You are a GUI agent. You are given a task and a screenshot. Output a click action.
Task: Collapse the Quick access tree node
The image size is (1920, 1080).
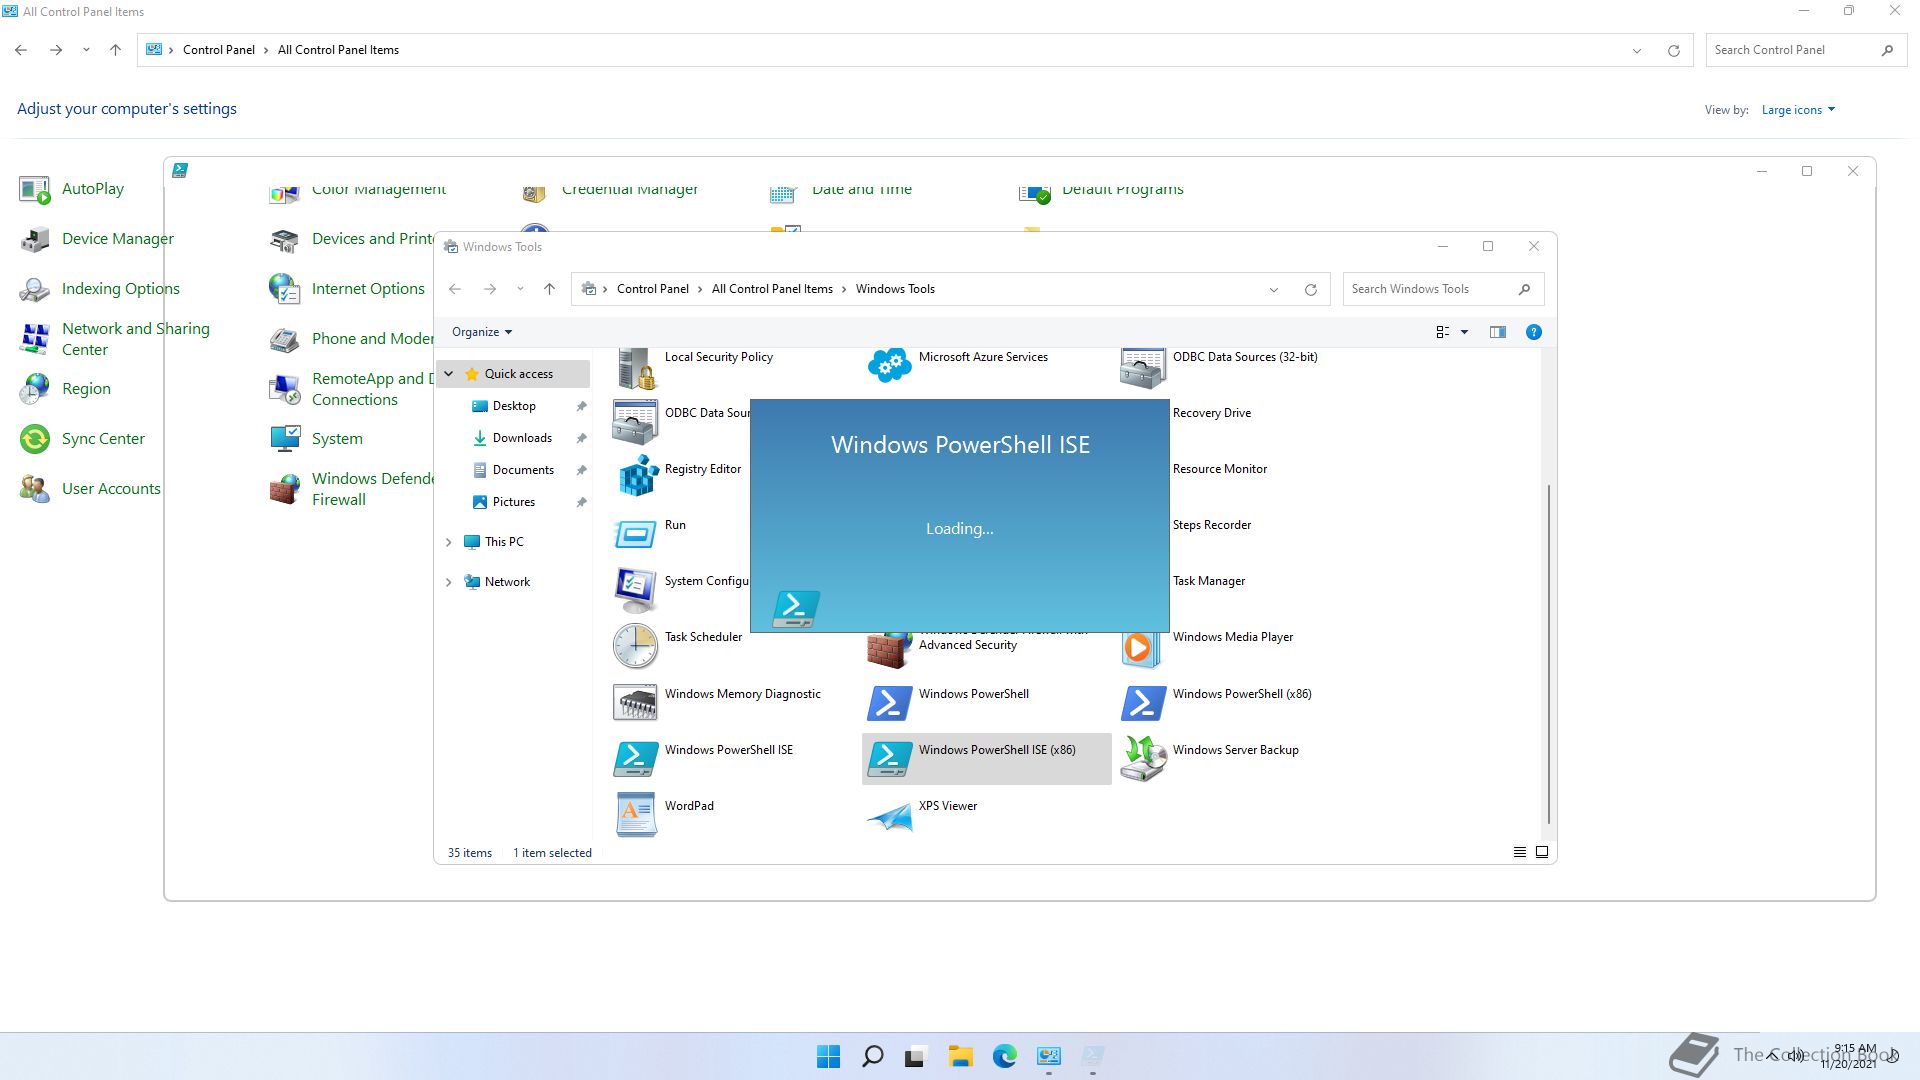[x=449, y=374]
